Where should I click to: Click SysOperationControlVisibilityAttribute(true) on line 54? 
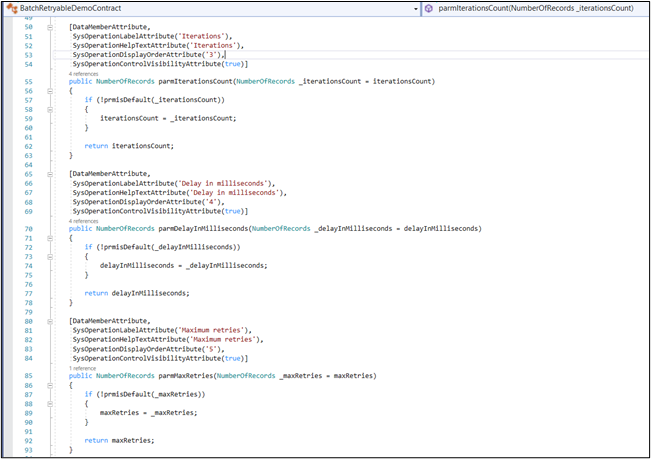(x=159, y=64)
